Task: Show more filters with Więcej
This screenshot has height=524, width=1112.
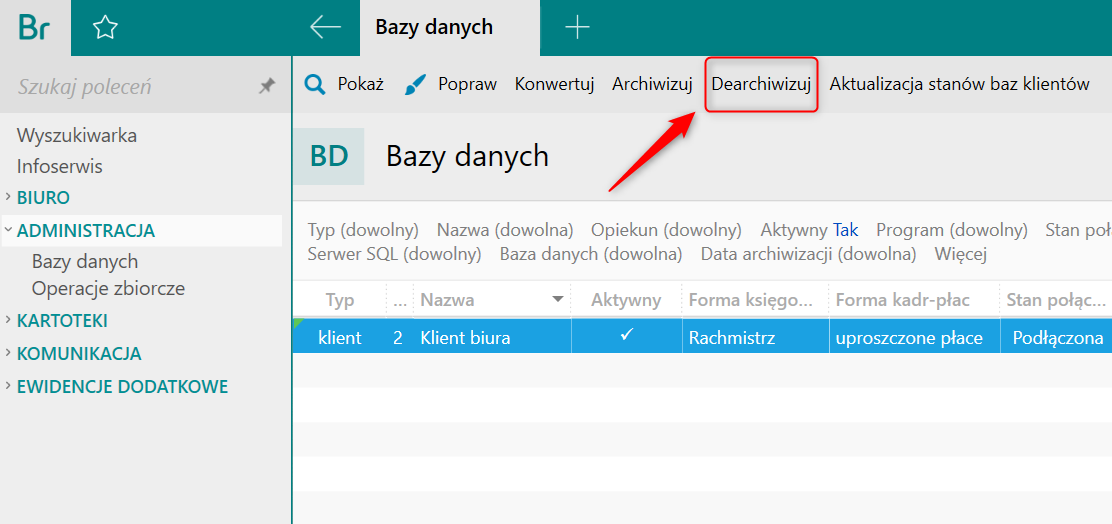Action: tap(961, 253)
